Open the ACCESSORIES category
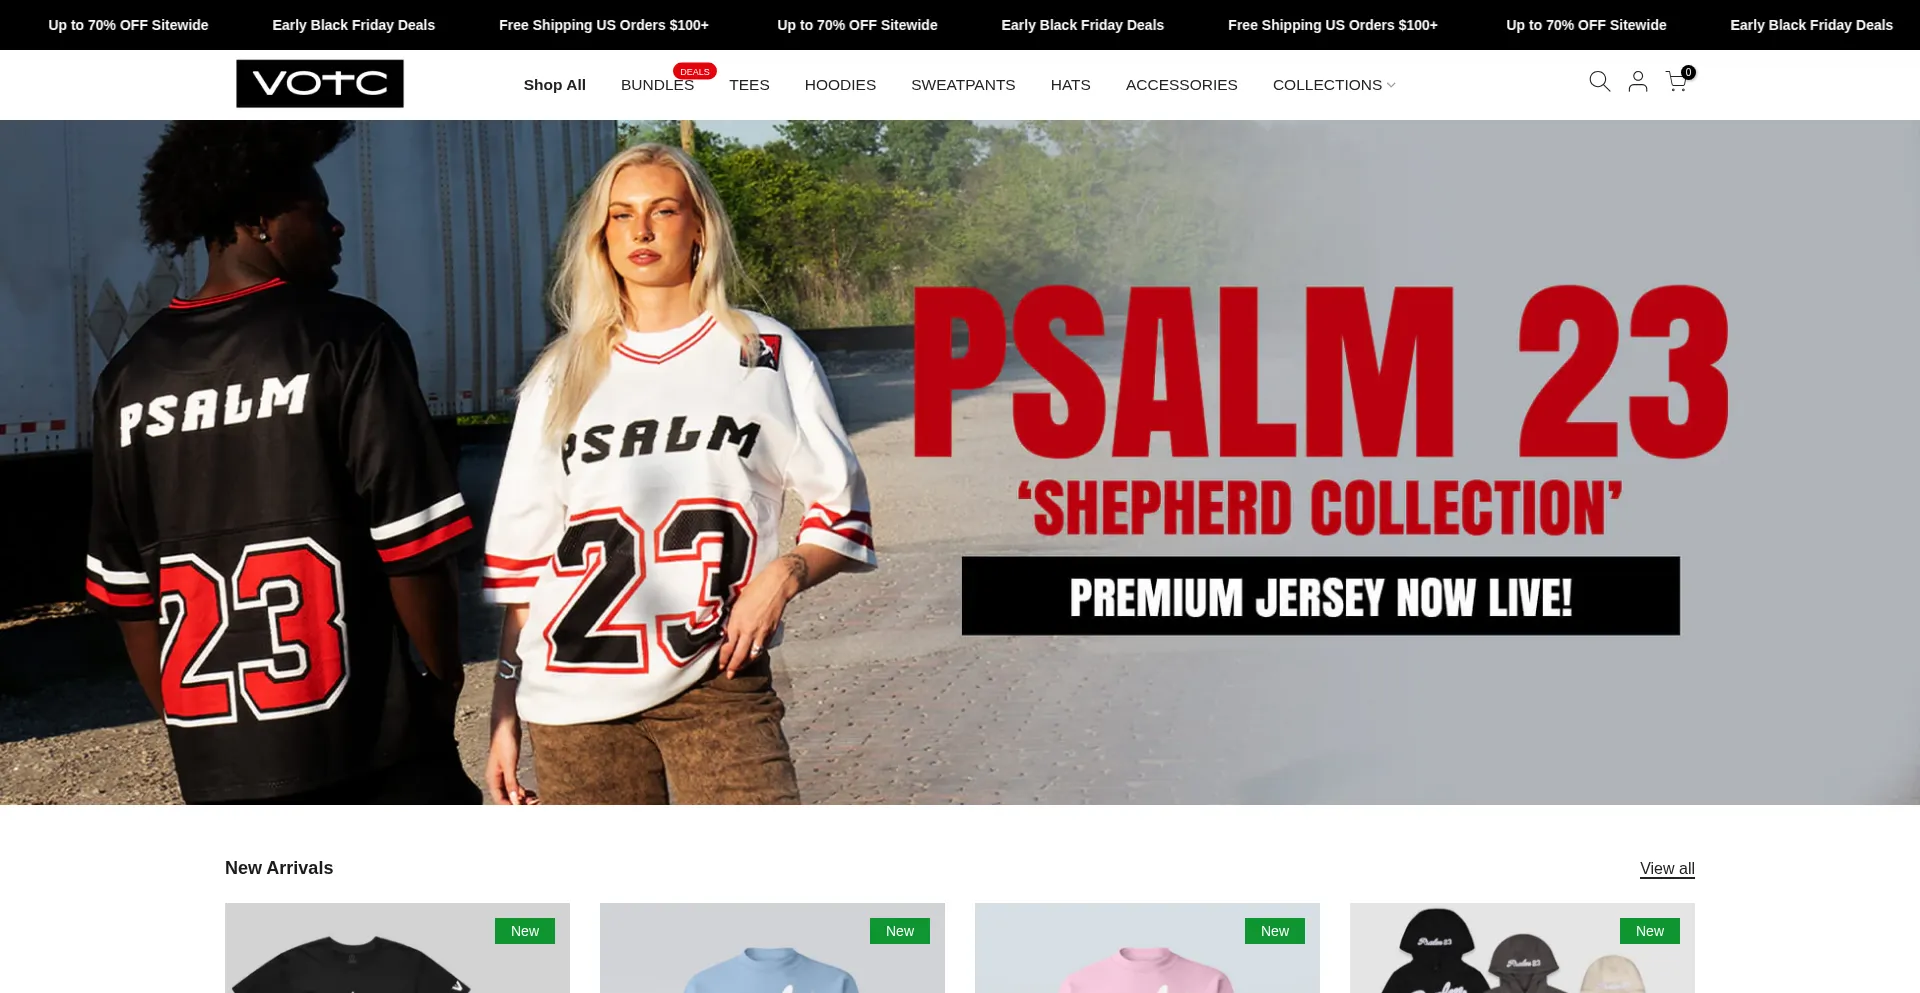 coord(1181,85)
